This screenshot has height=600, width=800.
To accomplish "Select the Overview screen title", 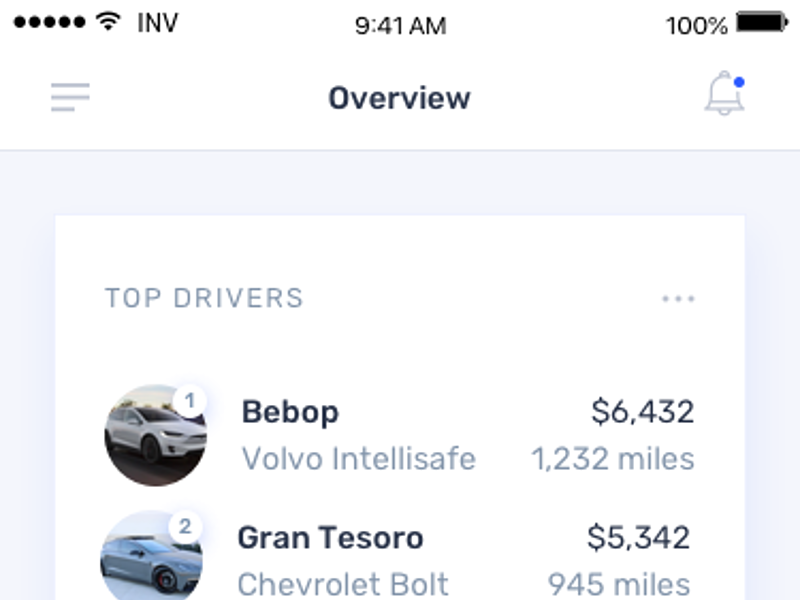I will 399,97.
